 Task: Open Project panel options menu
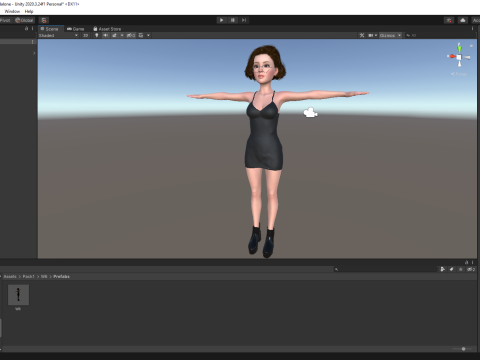click(473, 262)
